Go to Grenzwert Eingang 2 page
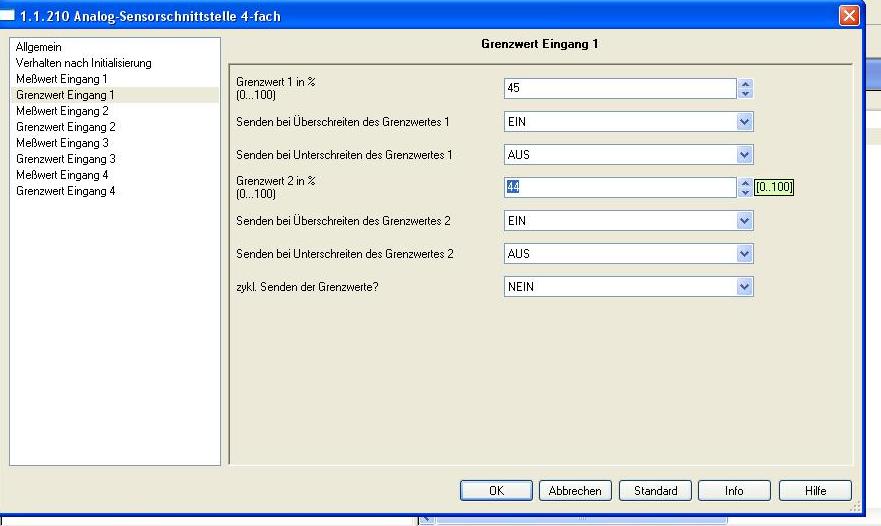Screen dimensions: 881x526 pyautogui.click(x=65, y=127)
